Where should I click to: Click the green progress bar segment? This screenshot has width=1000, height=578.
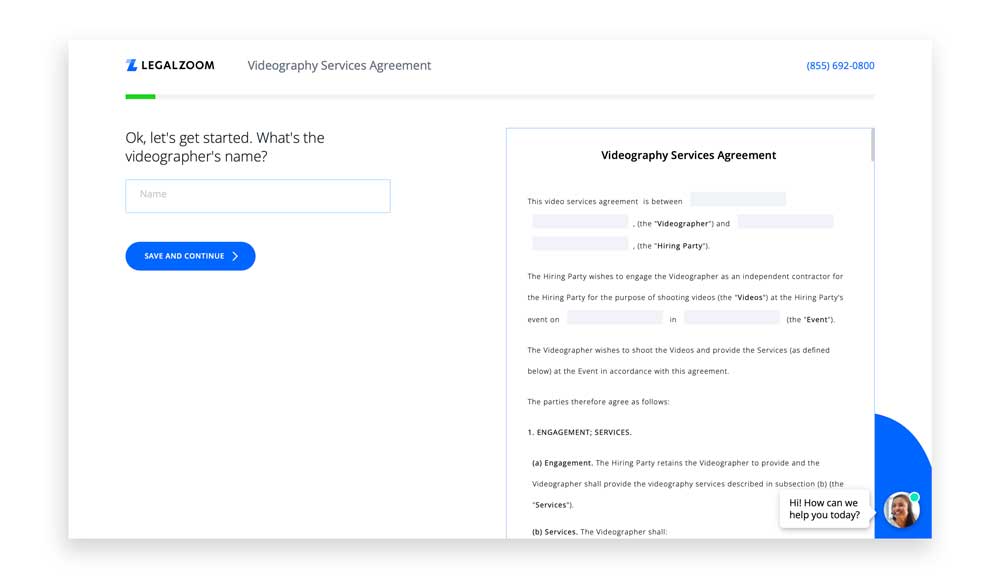[140, 96]
